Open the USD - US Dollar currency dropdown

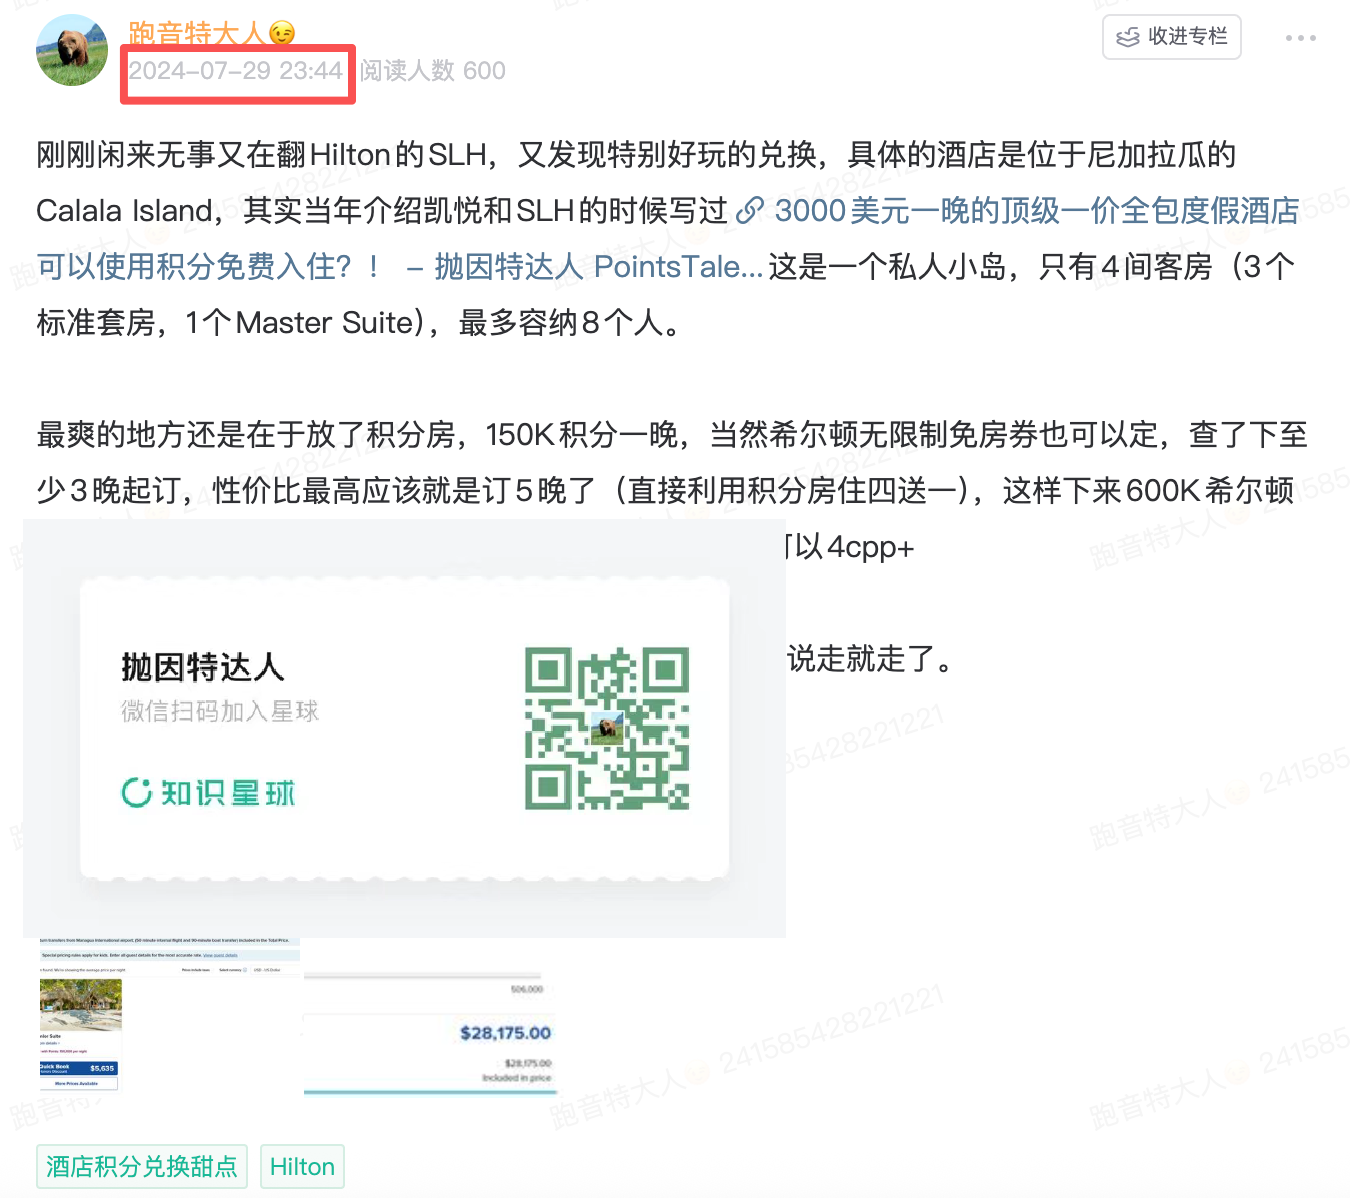pyautogui.click(x=270, y=970)
